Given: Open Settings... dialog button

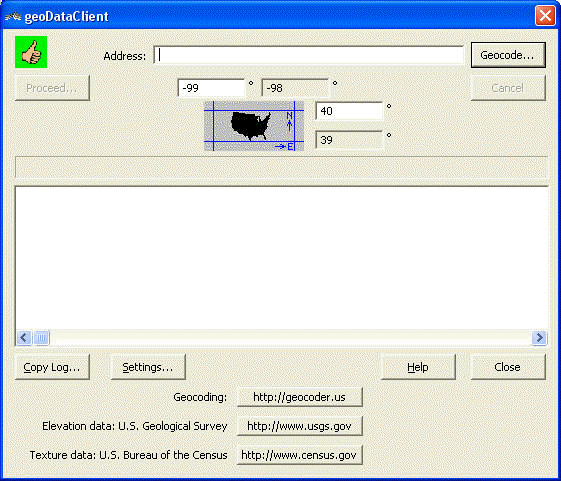Looking at the screenshot, I should coord(148,367).
